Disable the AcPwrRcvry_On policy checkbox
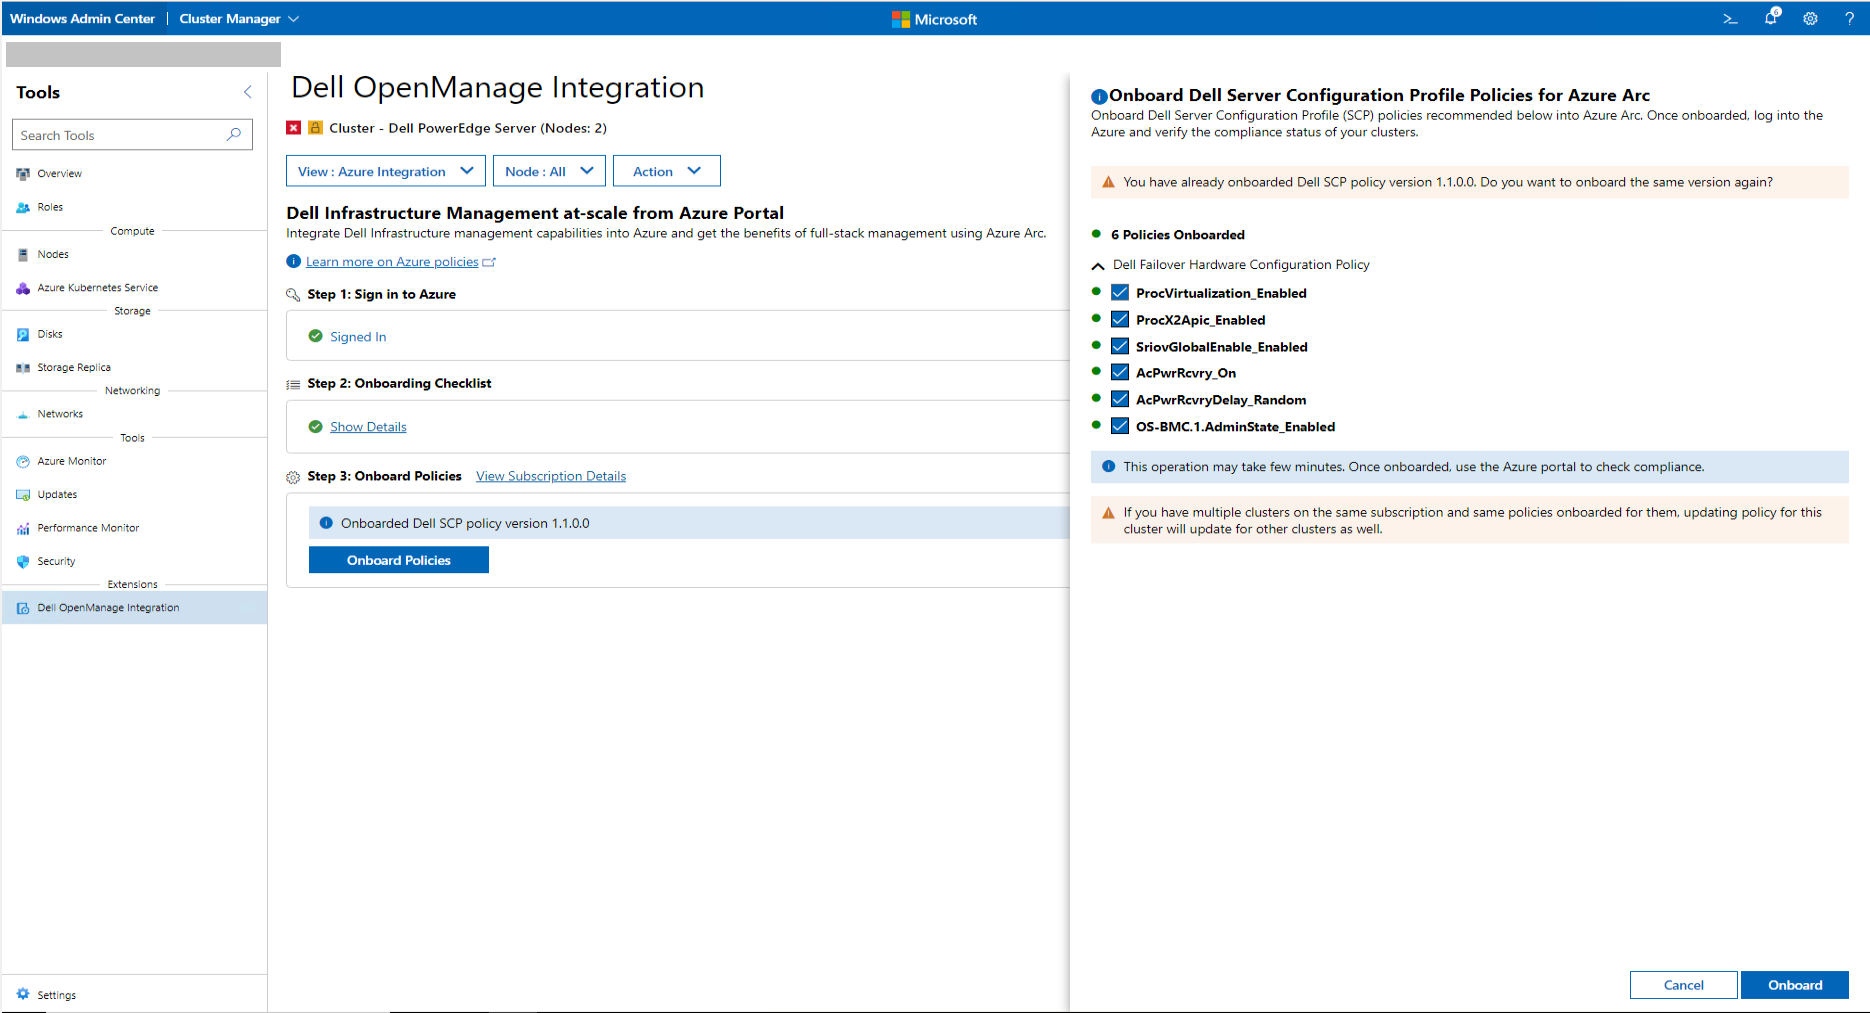This screenshot has height=1013, width=1870. [x=1119, y=371]
